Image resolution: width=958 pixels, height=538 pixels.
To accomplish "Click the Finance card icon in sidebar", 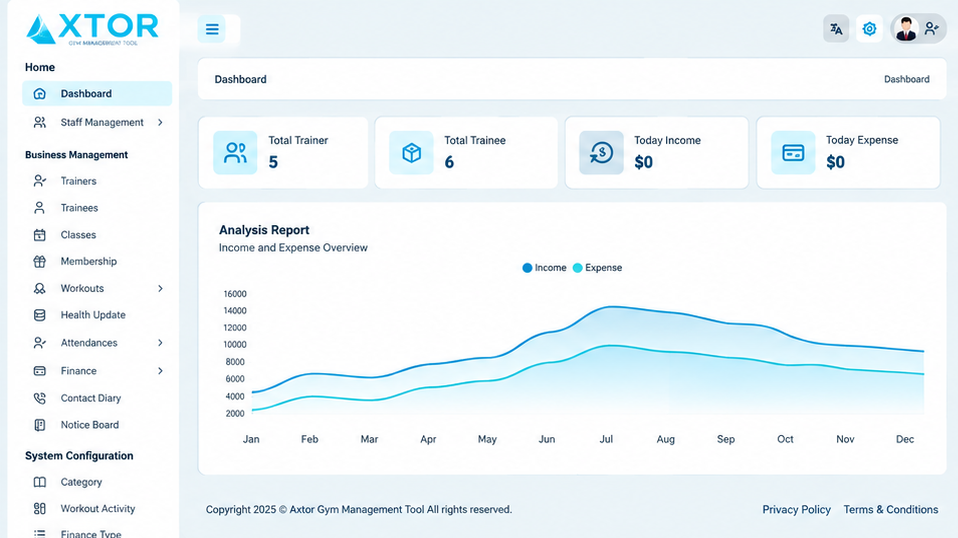I will point(40,371).
